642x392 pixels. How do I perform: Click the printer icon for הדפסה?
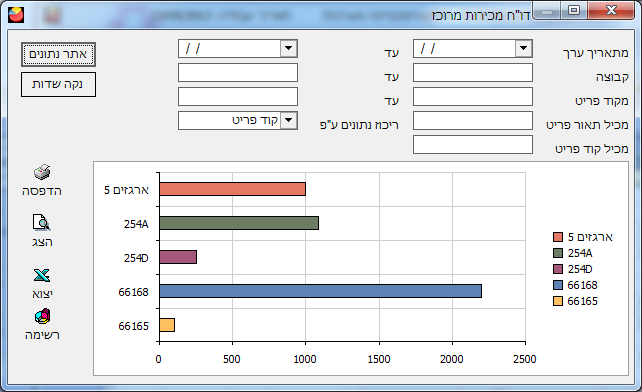[42, 172]
